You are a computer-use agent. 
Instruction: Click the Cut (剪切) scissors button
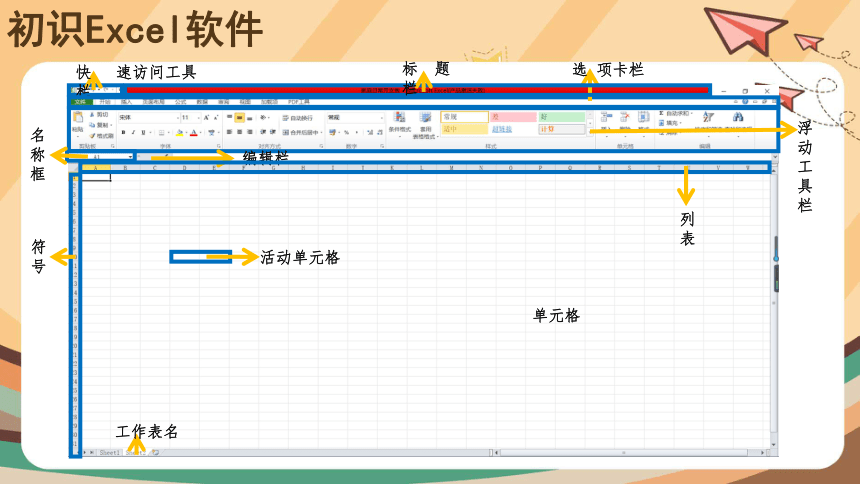pyautogui.click(x=100, y=115)
